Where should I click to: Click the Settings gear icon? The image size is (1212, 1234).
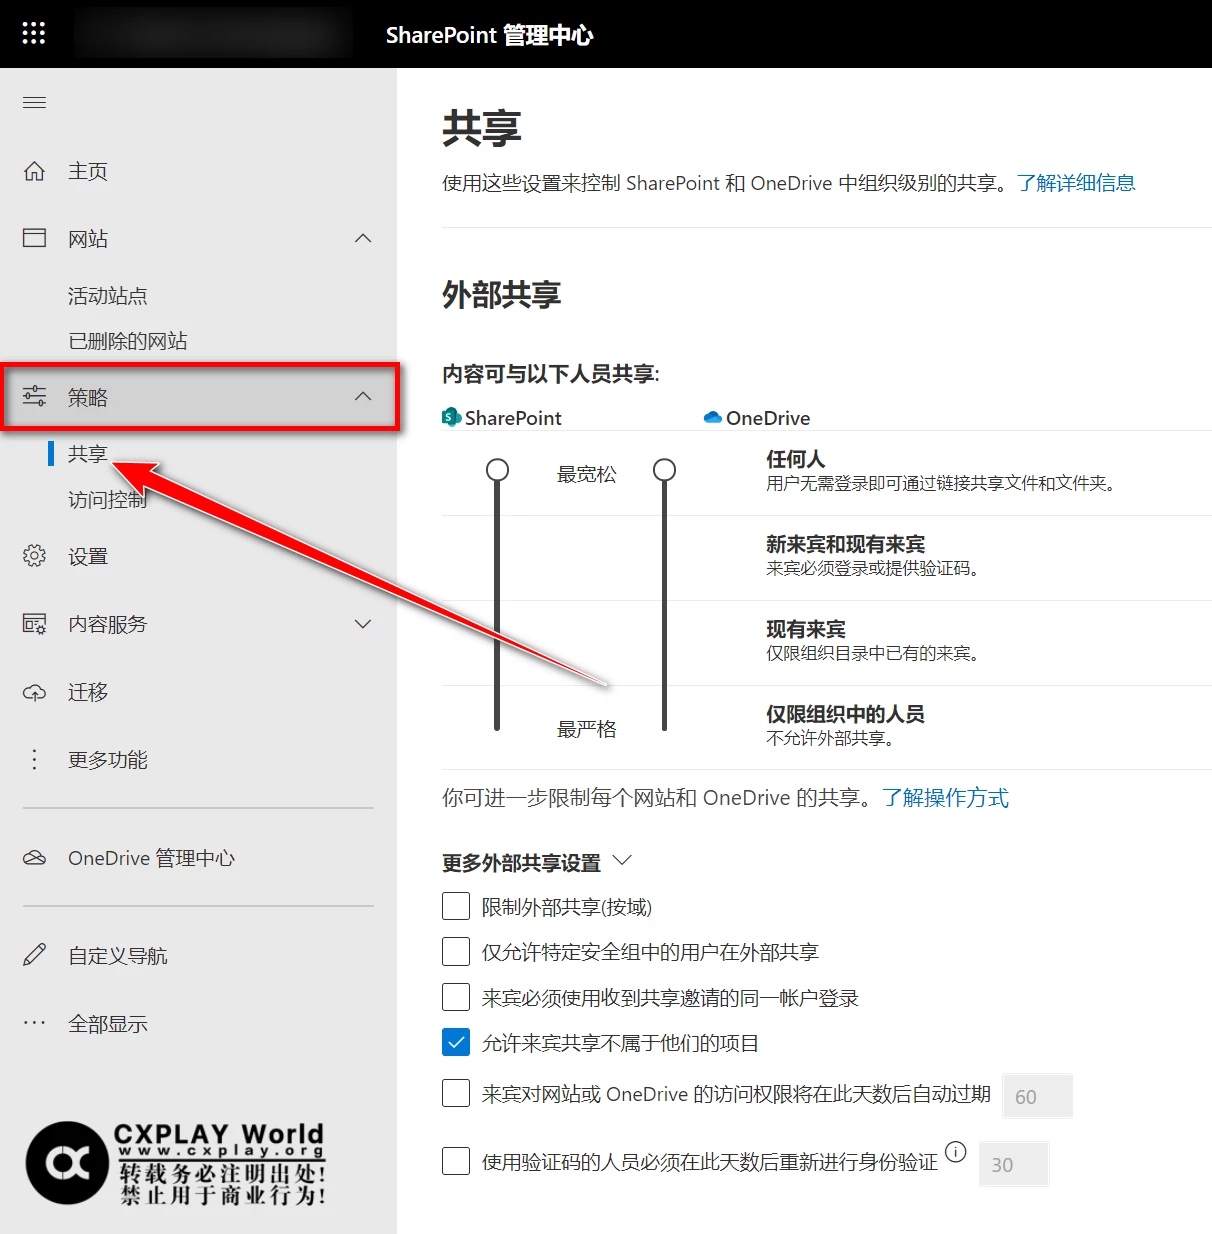pos(35,556)
